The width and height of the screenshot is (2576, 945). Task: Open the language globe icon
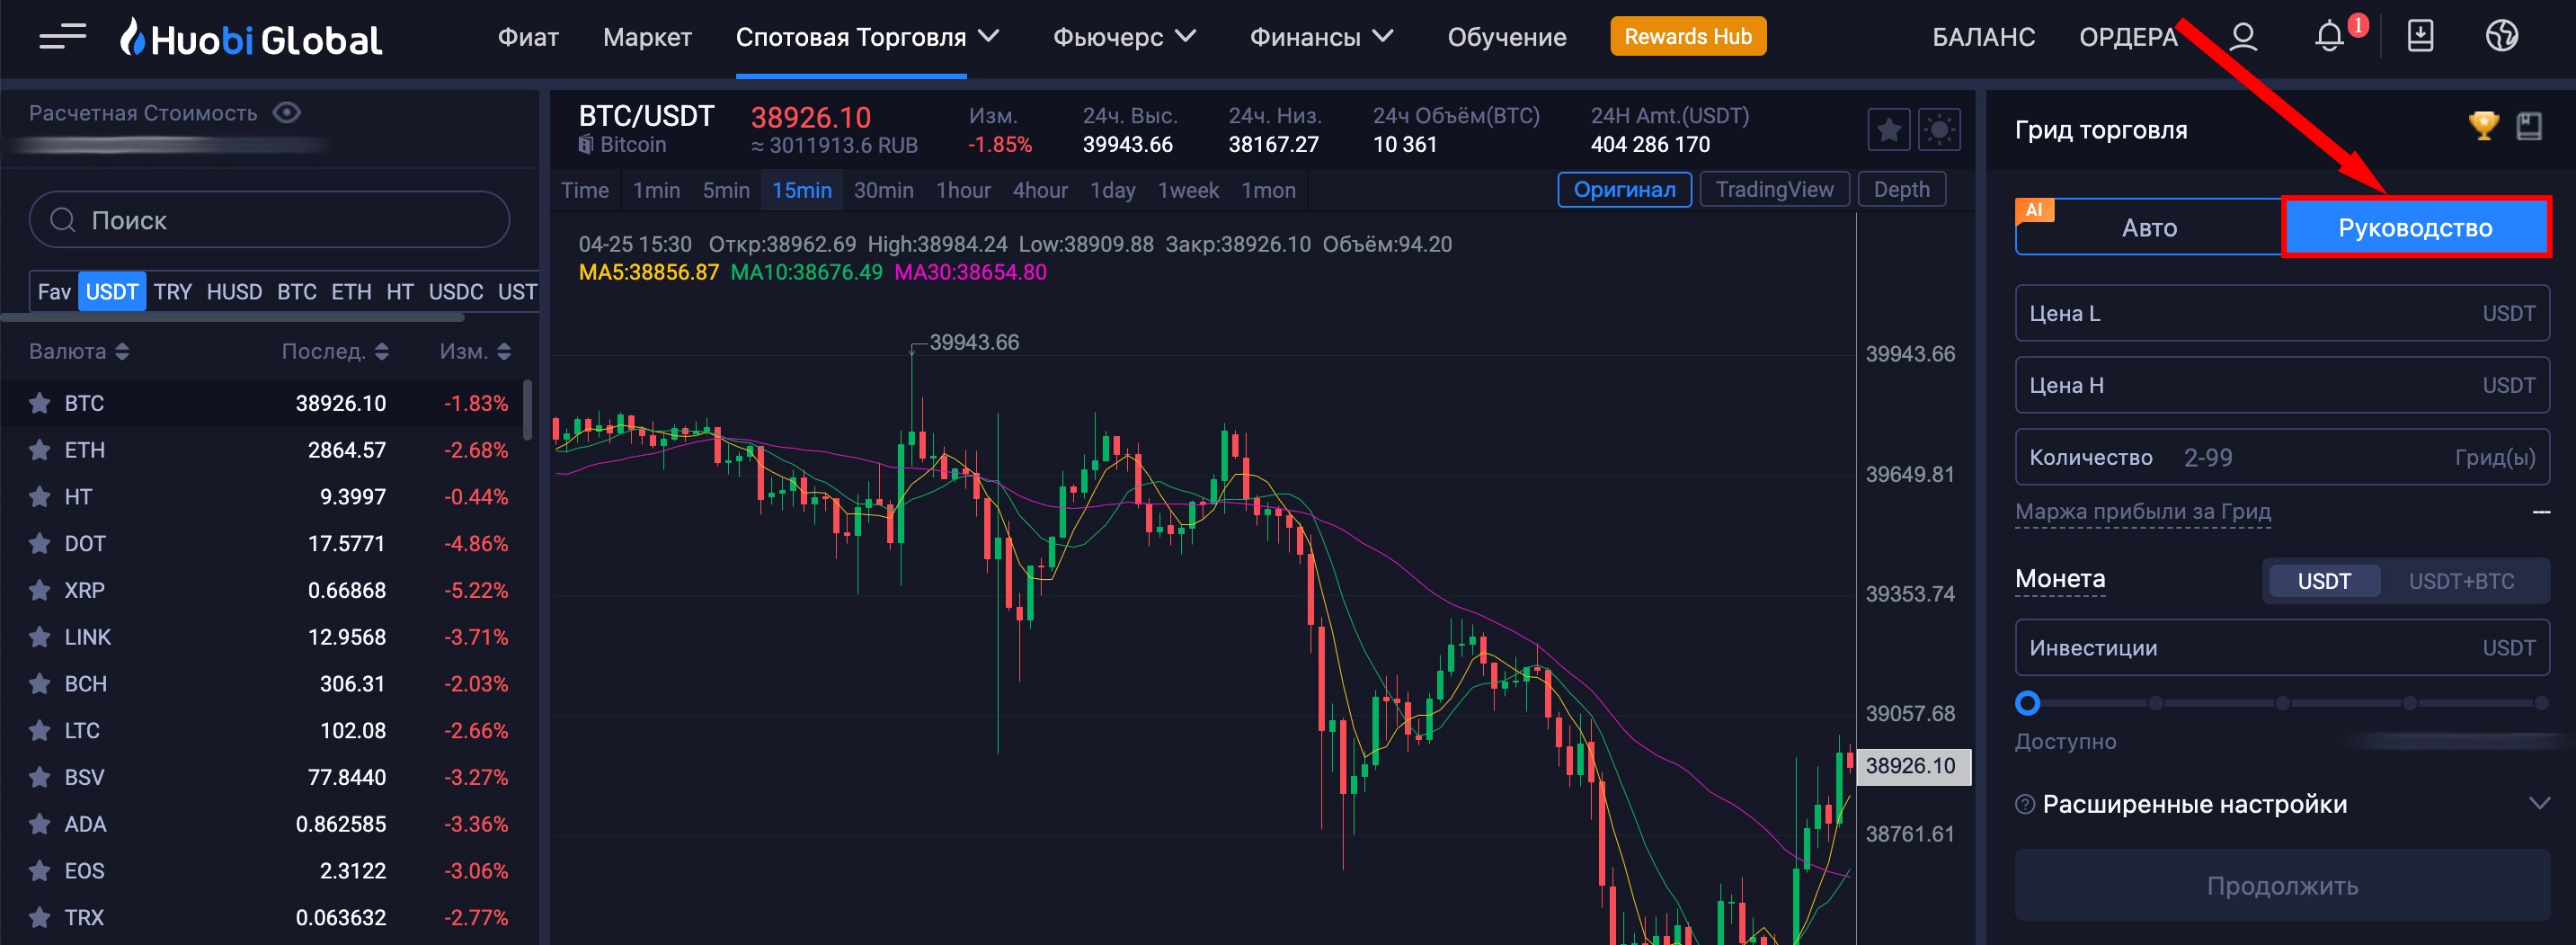2501,37
